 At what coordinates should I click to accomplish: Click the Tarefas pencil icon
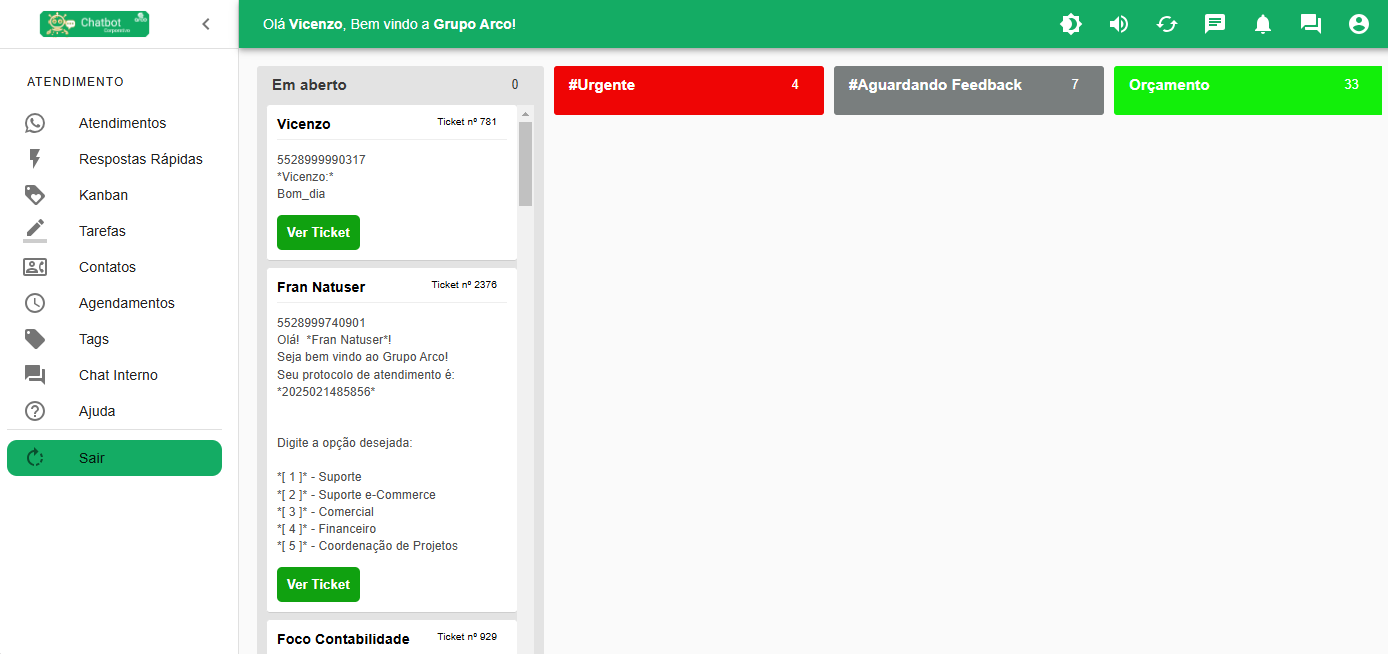pyautogui.click(x=35, y=229)
